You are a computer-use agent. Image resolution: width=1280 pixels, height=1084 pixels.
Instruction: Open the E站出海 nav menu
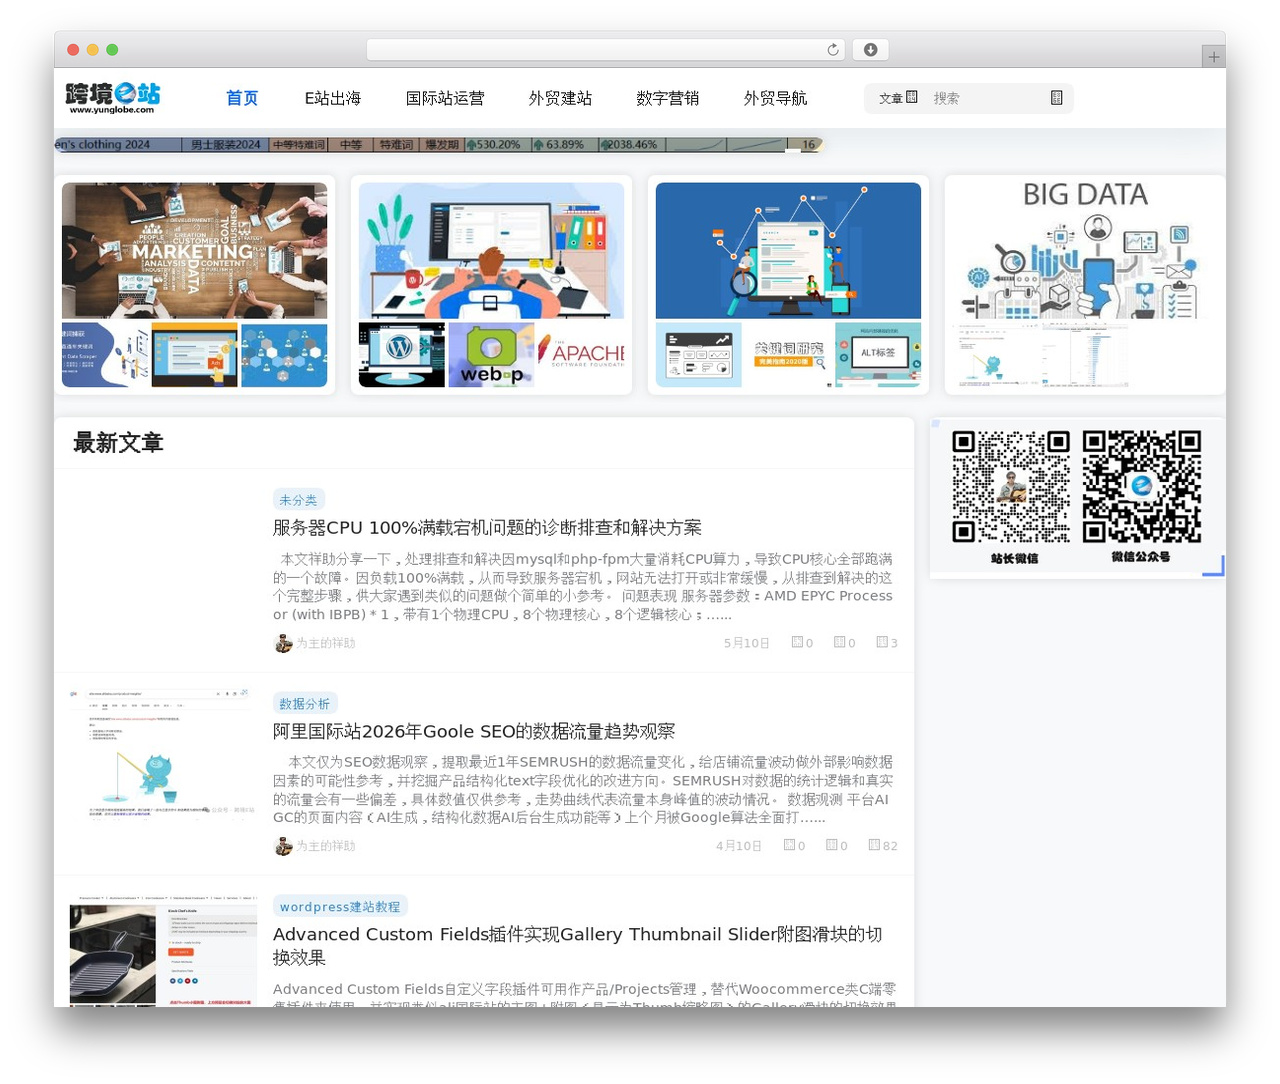pos(333,98)
